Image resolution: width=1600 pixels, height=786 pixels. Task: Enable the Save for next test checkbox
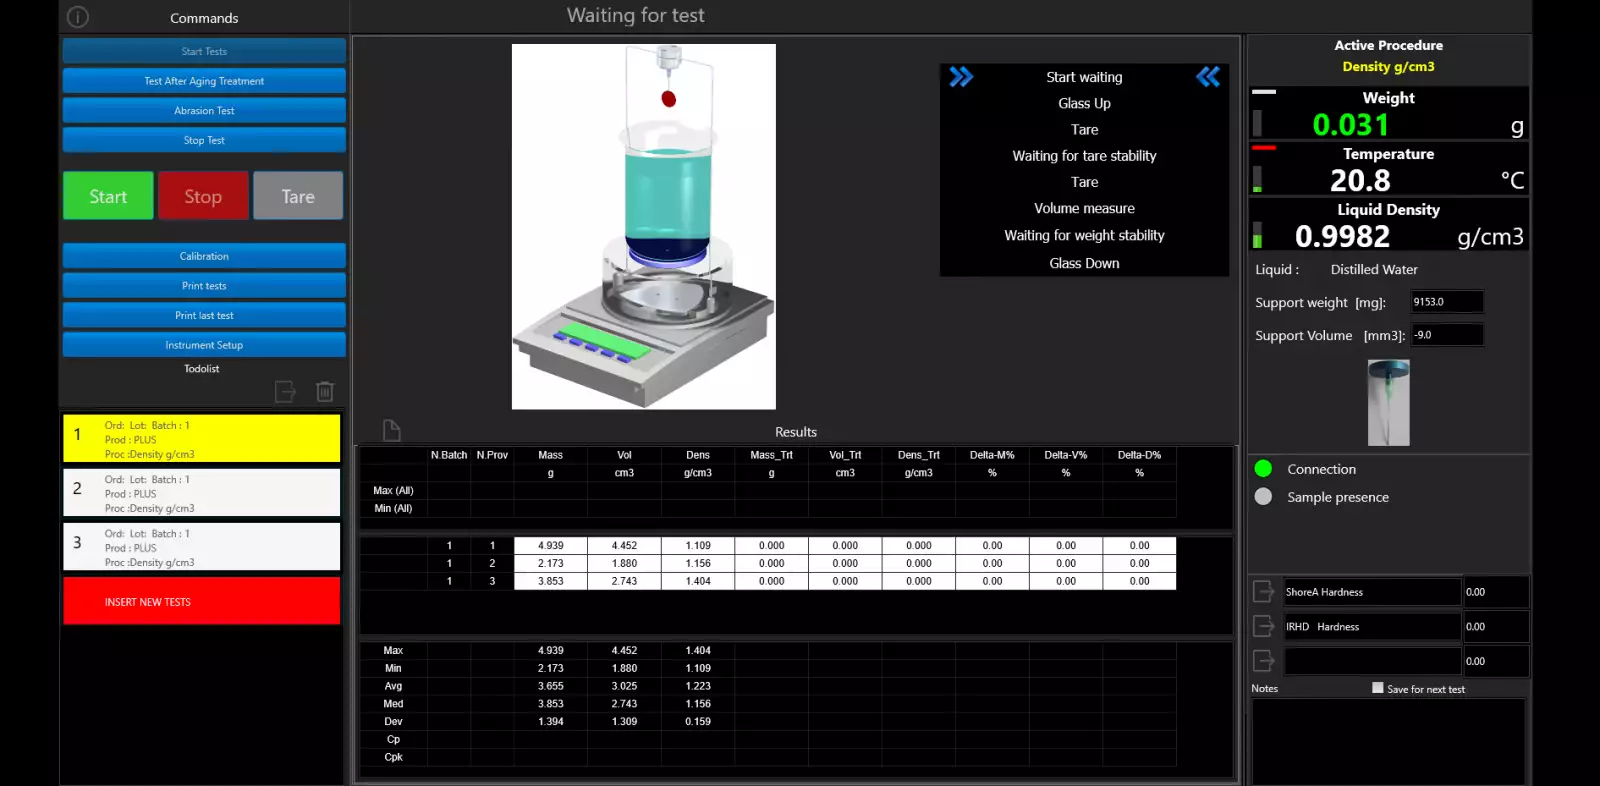click(1378, 688)
